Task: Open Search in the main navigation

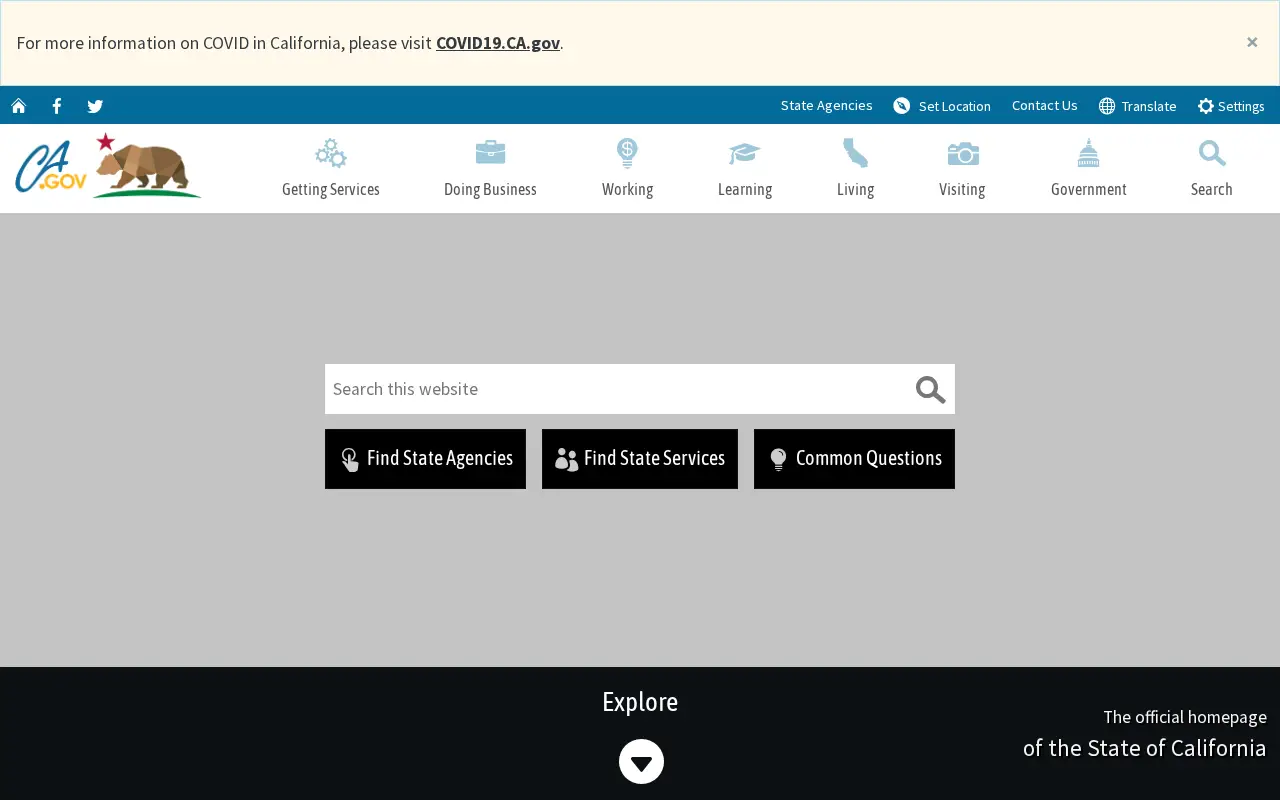Action: click(1211, 168)
